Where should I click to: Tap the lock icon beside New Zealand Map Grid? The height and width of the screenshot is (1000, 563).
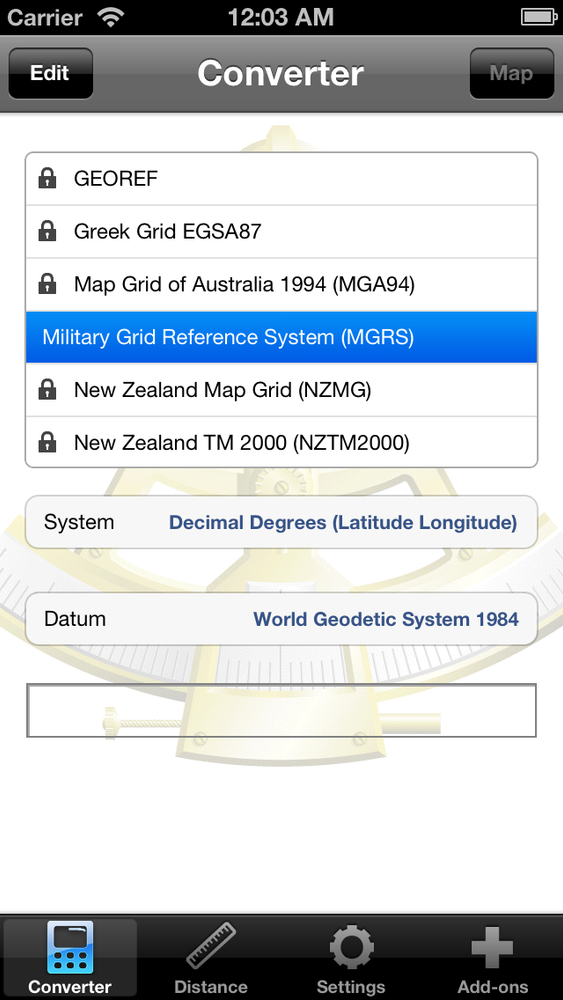coord(47,389)
